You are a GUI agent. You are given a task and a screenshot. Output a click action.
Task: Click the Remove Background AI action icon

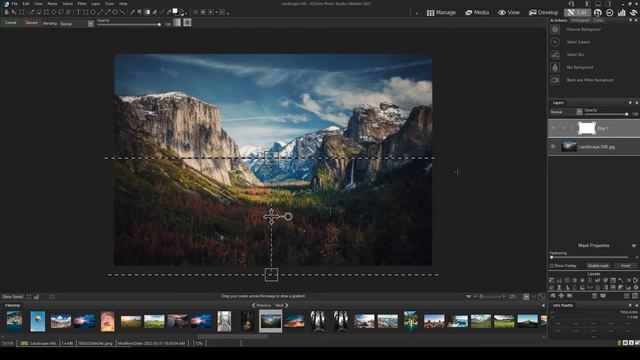click(555, 29)
